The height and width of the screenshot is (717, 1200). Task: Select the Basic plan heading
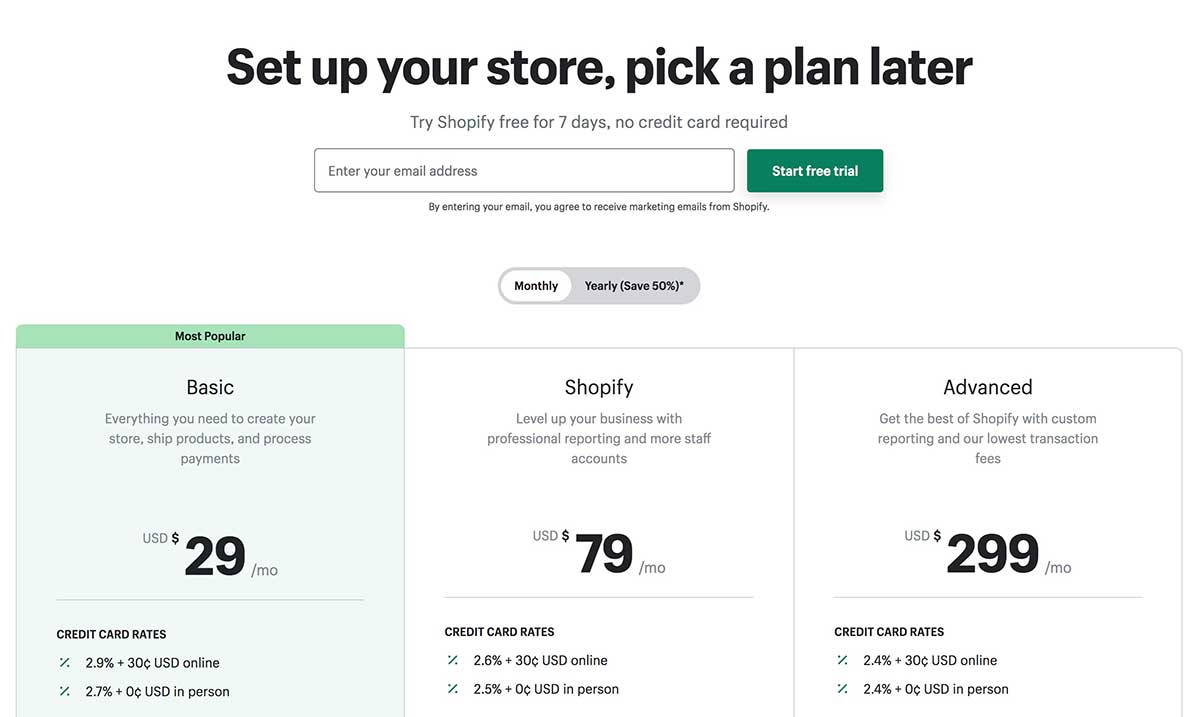pos(210,387)
